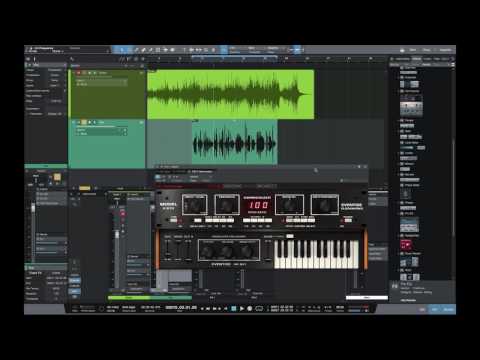Click leftmost large knob in plugin top row
The width and height of the screenshot is (480, 360).
[195, 205]
